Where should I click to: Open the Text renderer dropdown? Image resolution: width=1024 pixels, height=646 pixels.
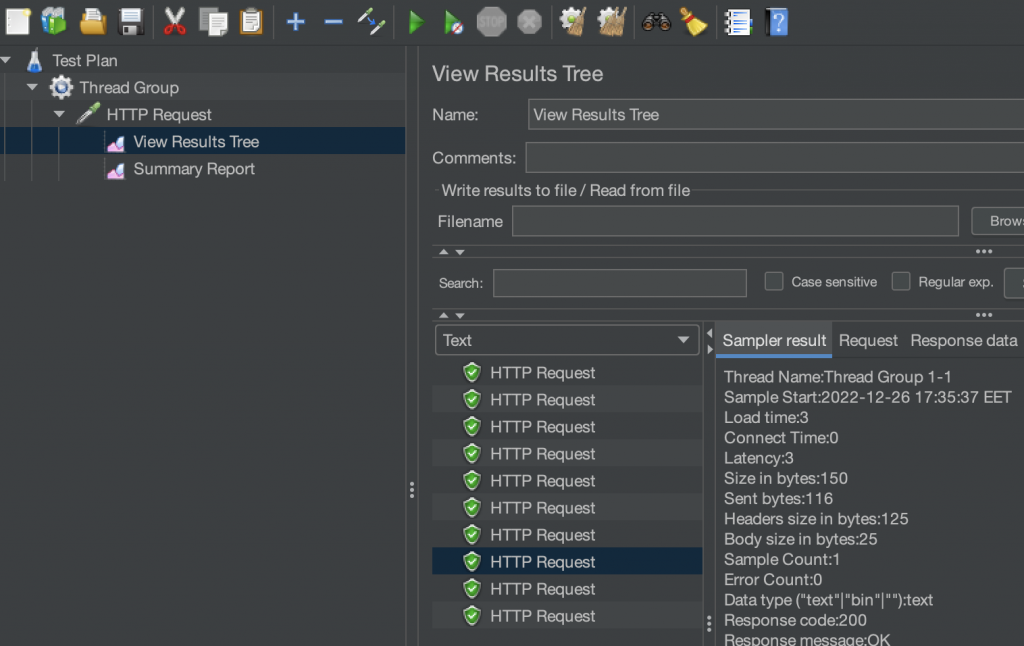coord(567,340)
